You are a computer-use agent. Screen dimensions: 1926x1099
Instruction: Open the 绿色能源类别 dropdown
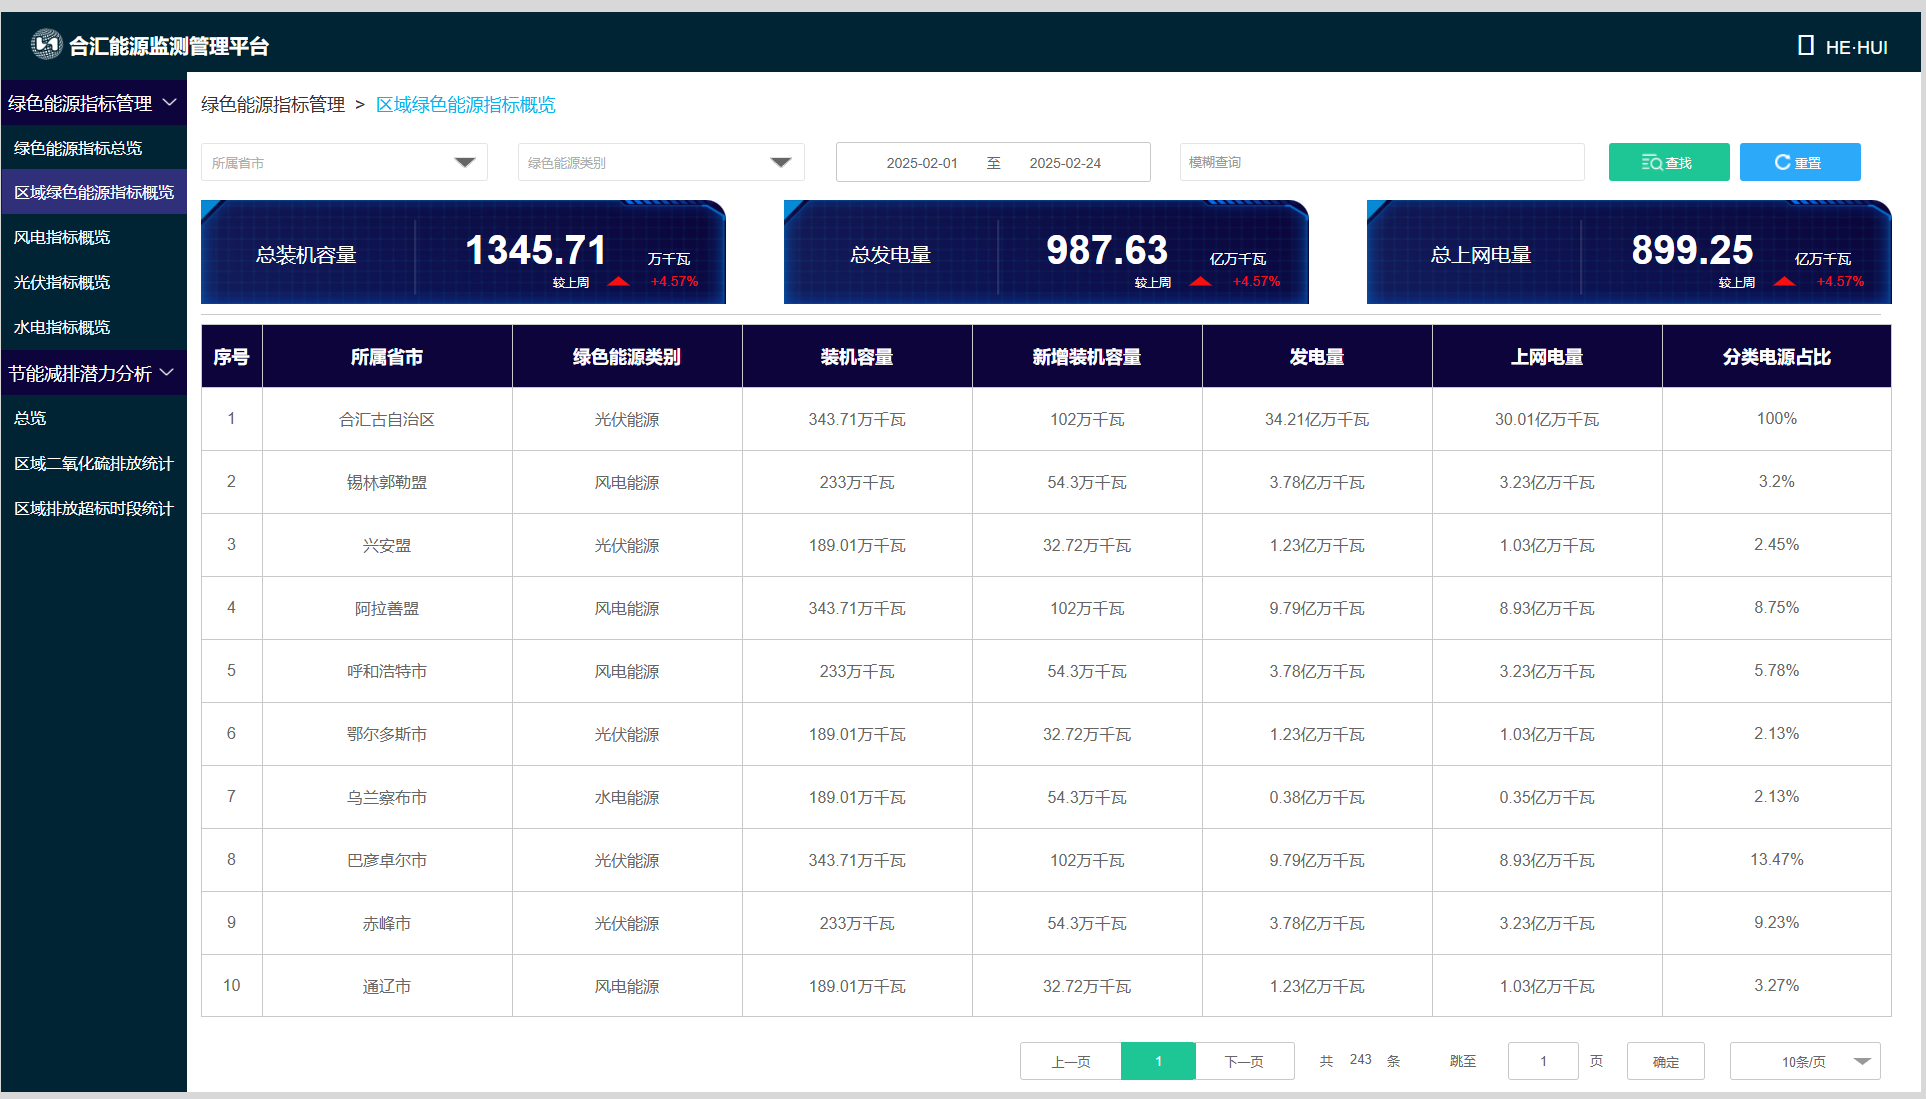coord(781,163)
